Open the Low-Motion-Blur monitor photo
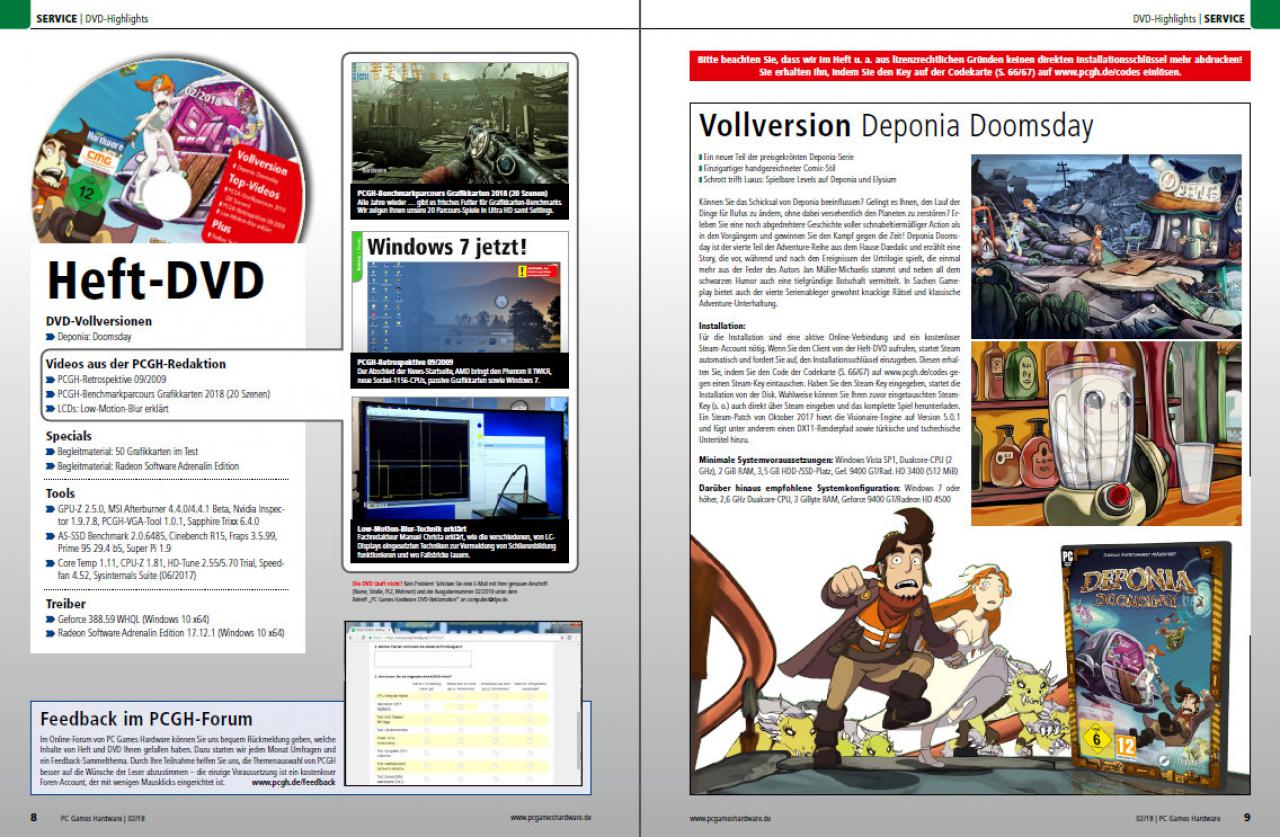1280x837 pixels. pos(460,459)
